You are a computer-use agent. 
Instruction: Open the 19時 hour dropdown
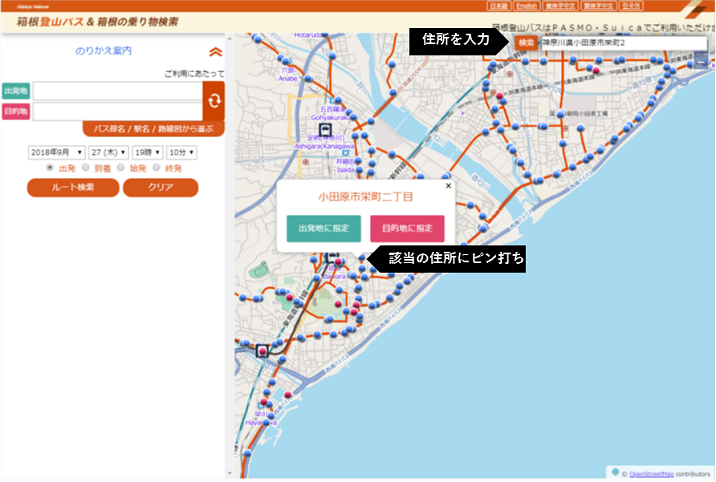click(147, 152)
